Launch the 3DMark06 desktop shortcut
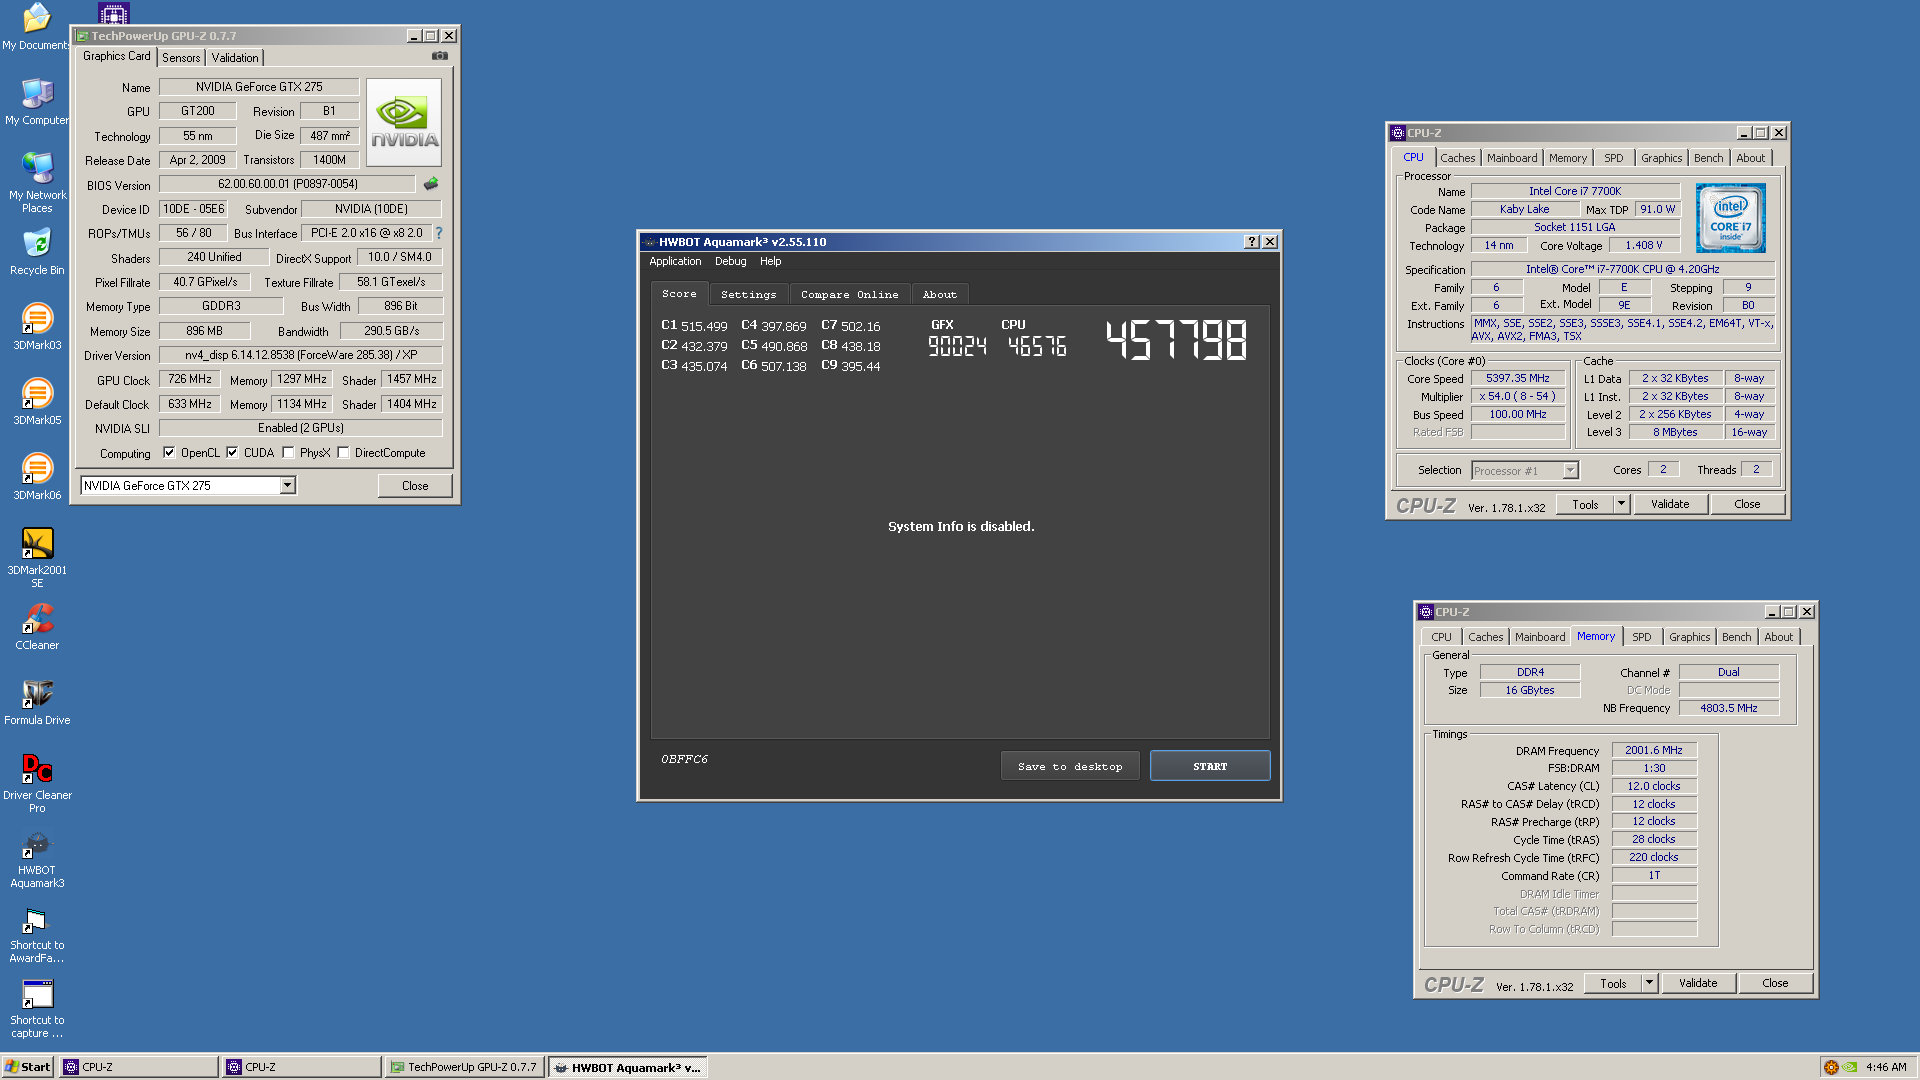1920x1080 pixels. (x=37, y=477)
